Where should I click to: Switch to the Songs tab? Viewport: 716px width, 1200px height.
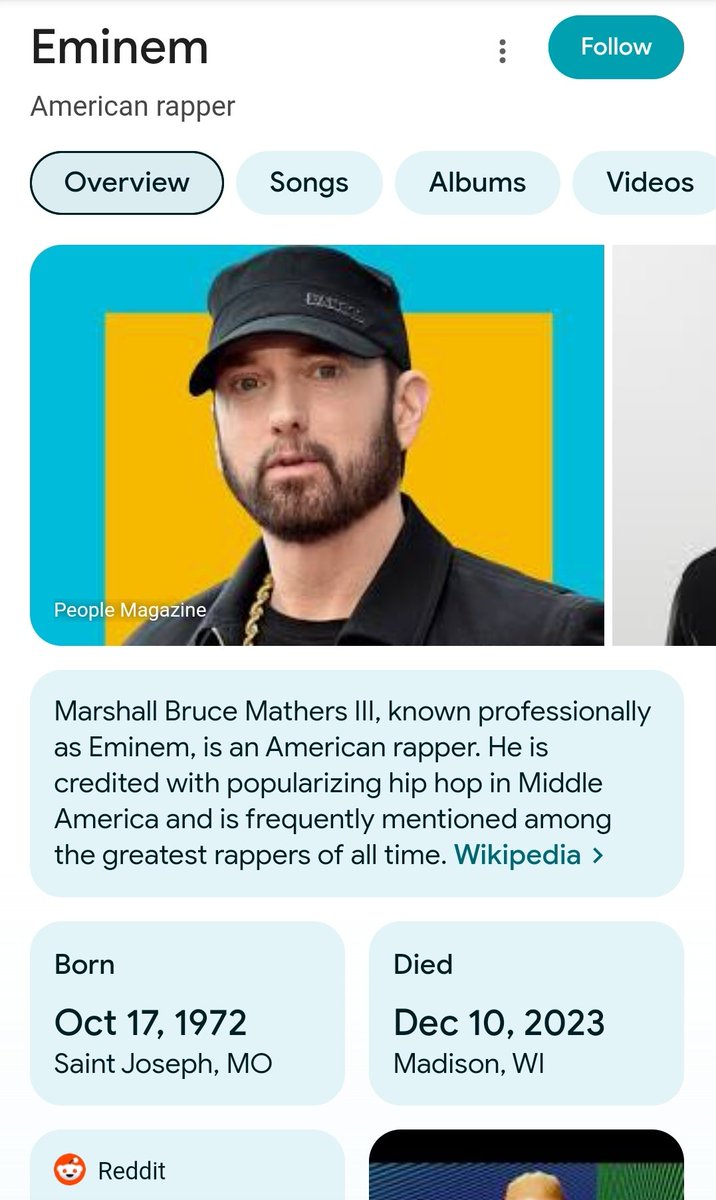[309, 182]
